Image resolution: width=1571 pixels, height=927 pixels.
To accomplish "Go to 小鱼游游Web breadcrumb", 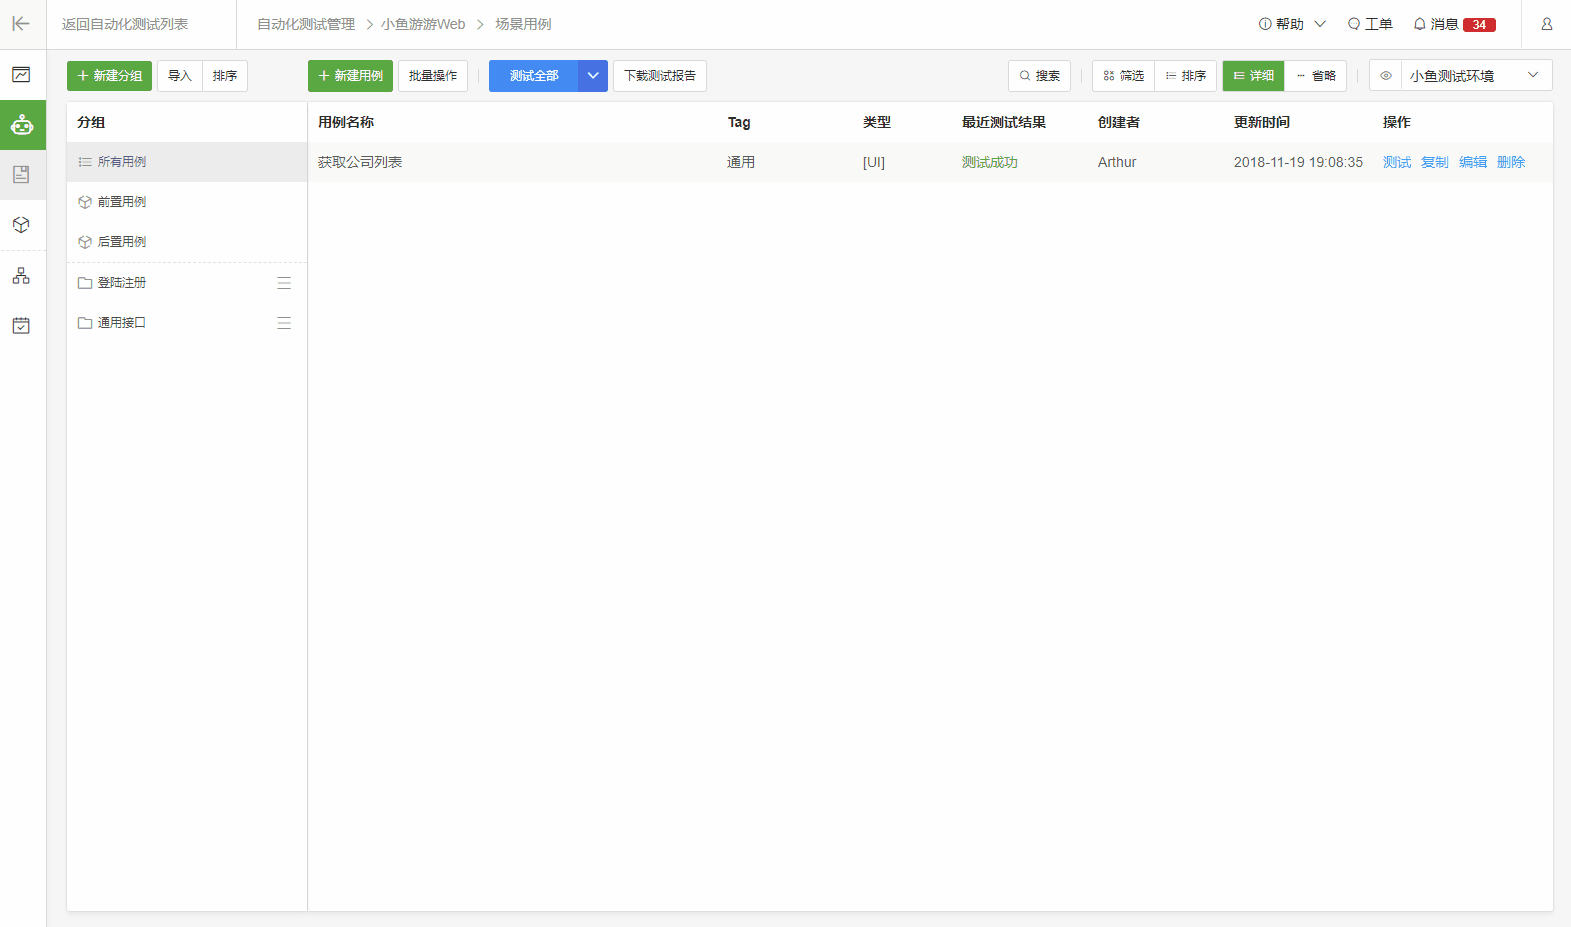I will tap(423, 24).
